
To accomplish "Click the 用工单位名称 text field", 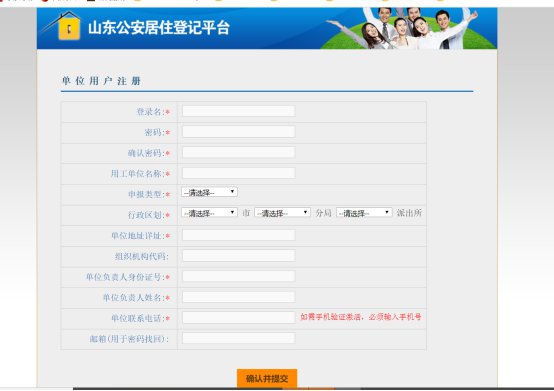I will coord(238,173).
